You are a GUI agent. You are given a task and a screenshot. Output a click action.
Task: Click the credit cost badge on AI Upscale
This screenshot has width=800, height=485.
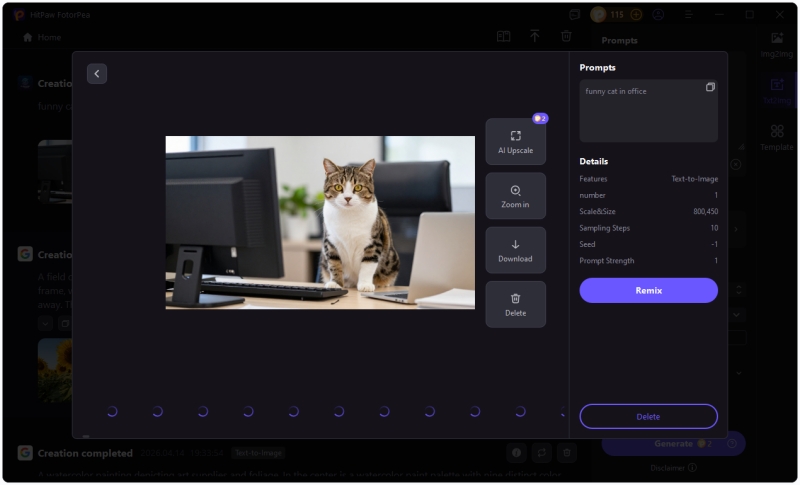540,118
